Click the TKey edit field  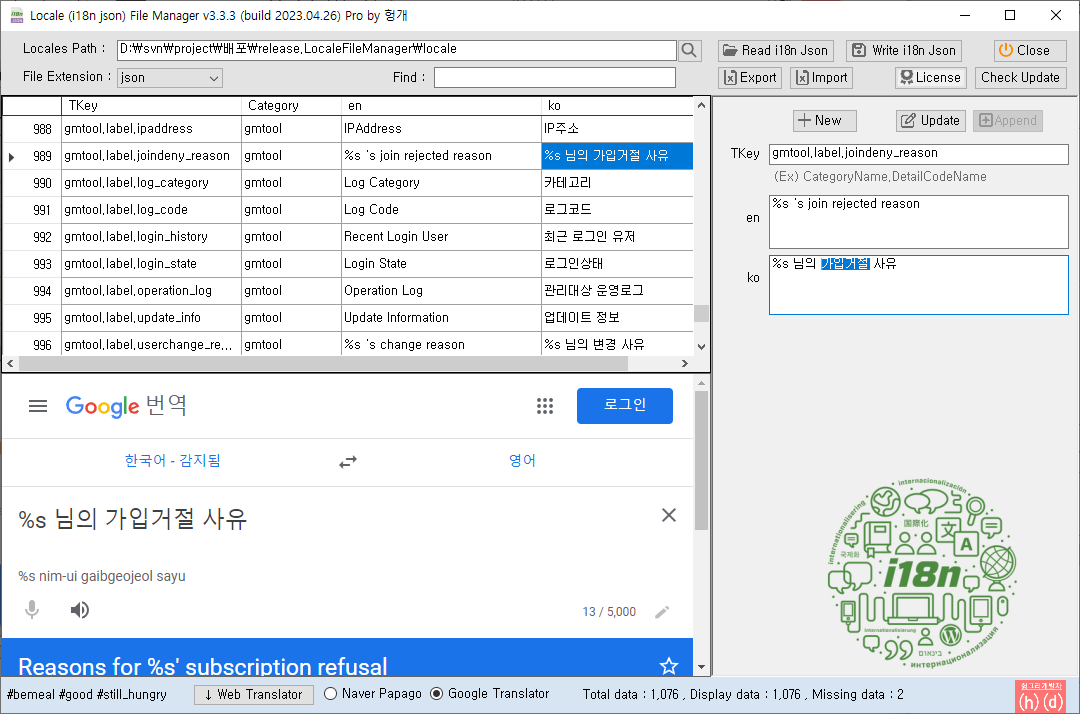tap(919, 154)
